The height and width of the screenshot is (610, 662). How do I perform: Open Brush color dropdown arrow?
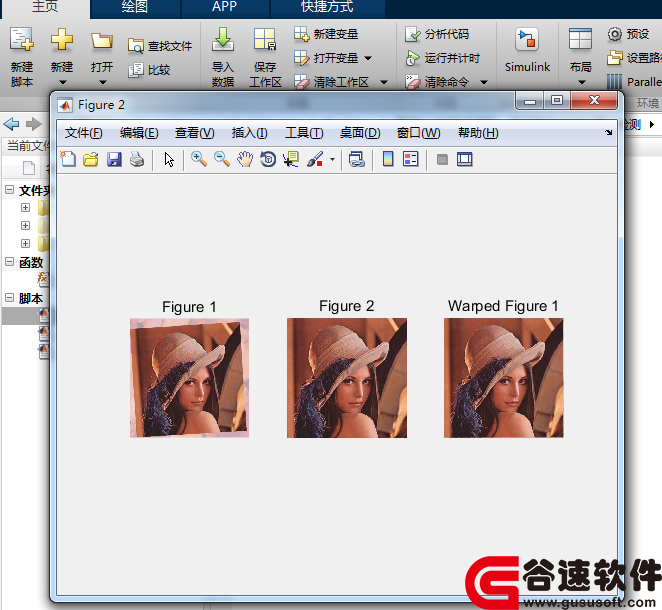pos(332,160)
